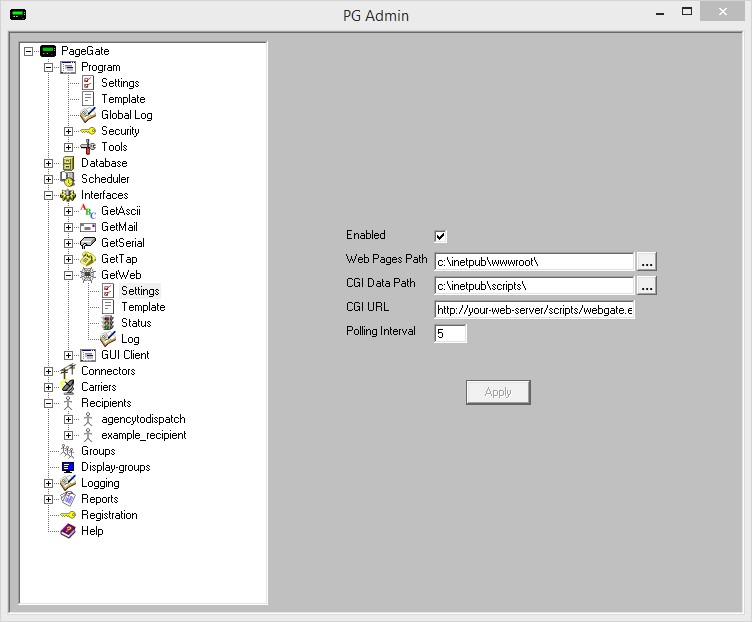Select the agencytodispatch recipient label
The image size is (752, 622).
pyautogui.click(x=143, y=419)
